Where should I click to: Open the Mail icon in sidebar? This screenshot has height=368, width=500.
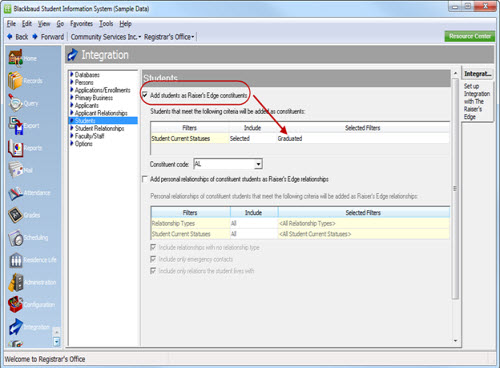pyautogui.click(x=16, y=170)
